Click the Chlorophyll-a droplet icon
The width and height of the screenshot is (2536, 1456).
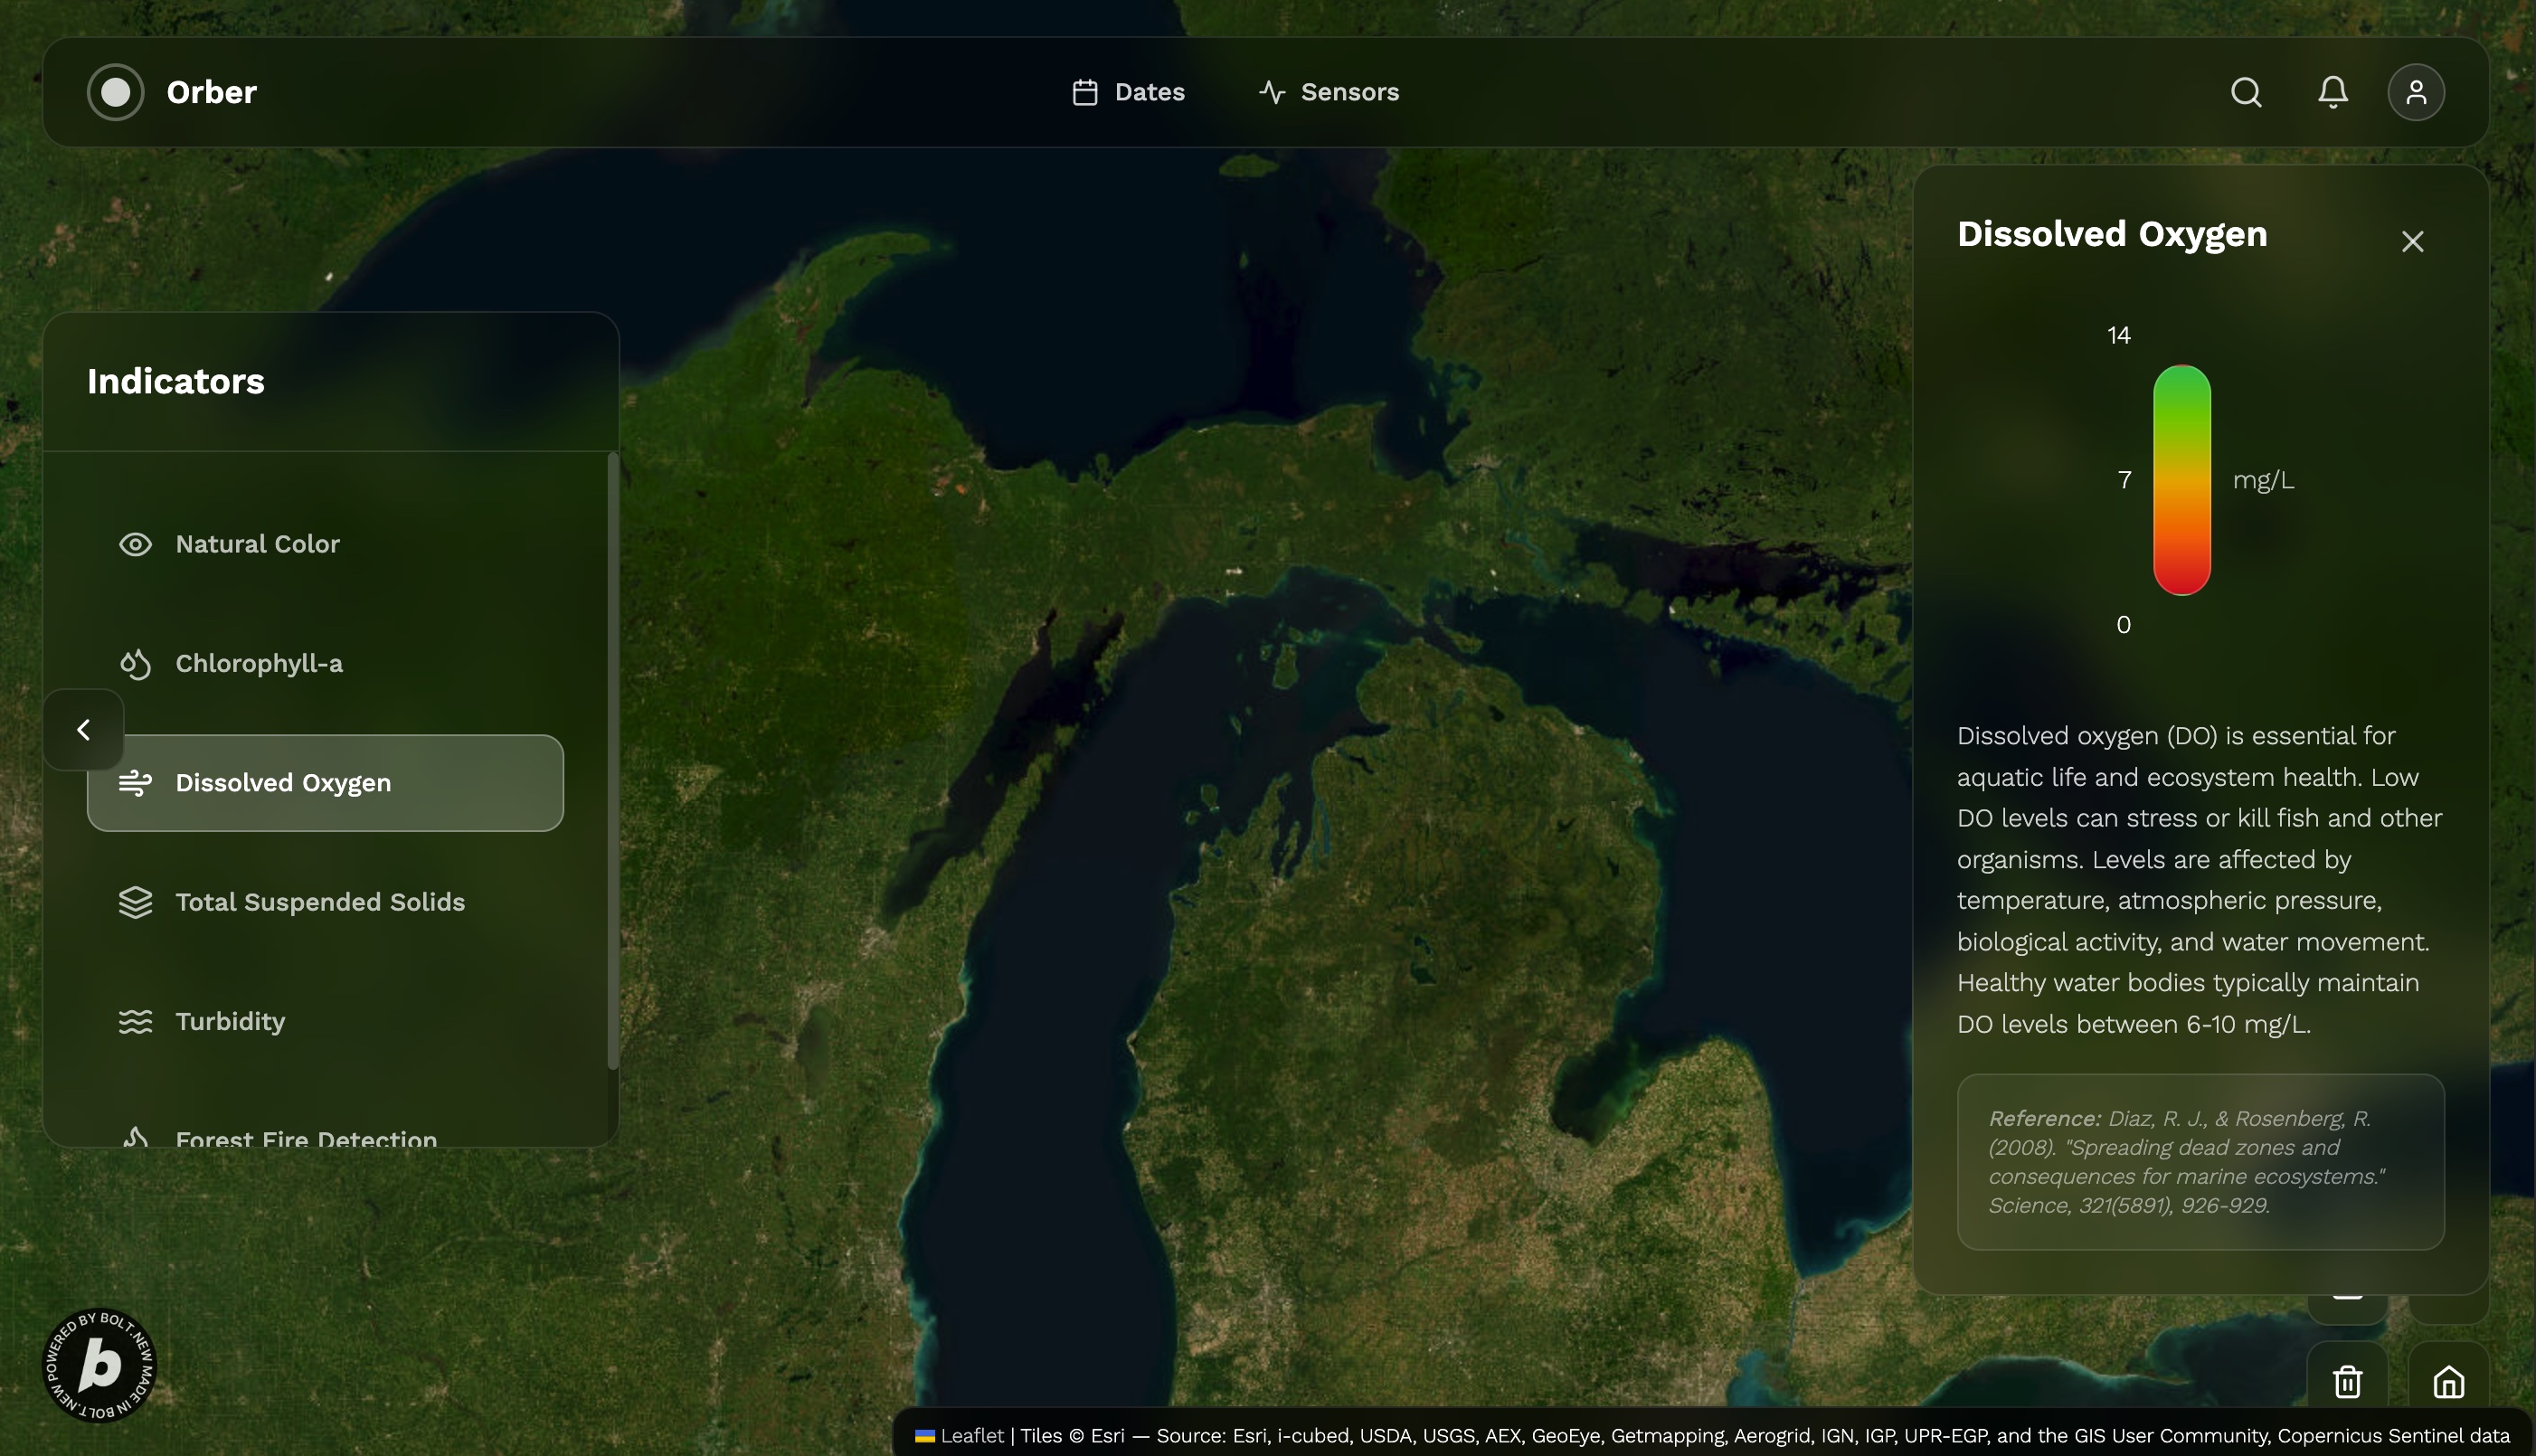[x=135, y=664]
